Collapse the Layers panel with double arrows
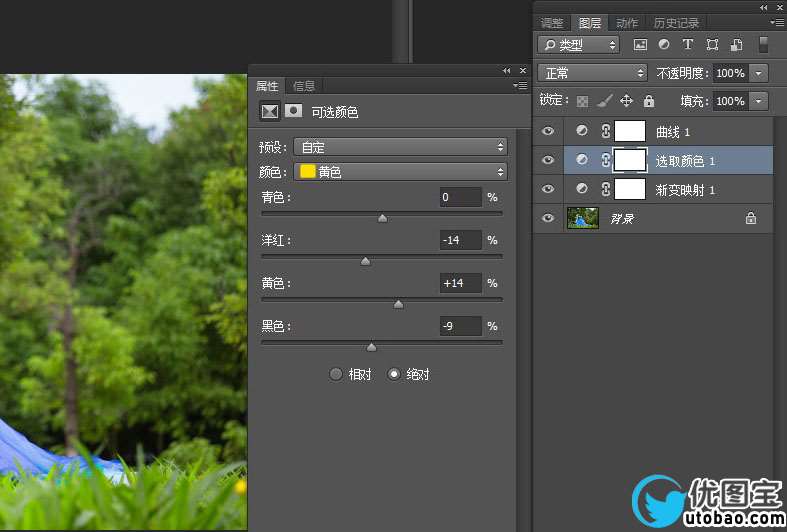The width and height of the screenshot is (787, 532). click(763, 8)
